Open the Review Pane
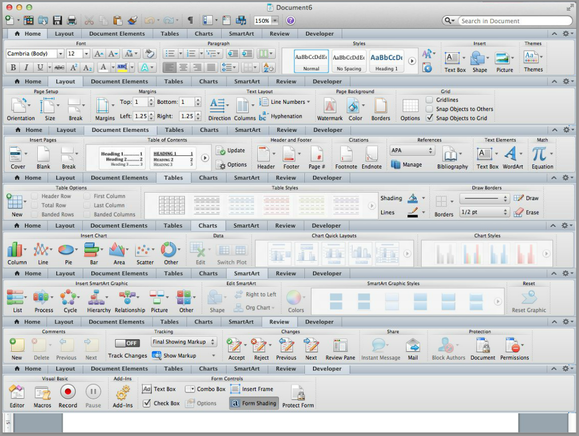579x436 pixels. coord(340,346)
